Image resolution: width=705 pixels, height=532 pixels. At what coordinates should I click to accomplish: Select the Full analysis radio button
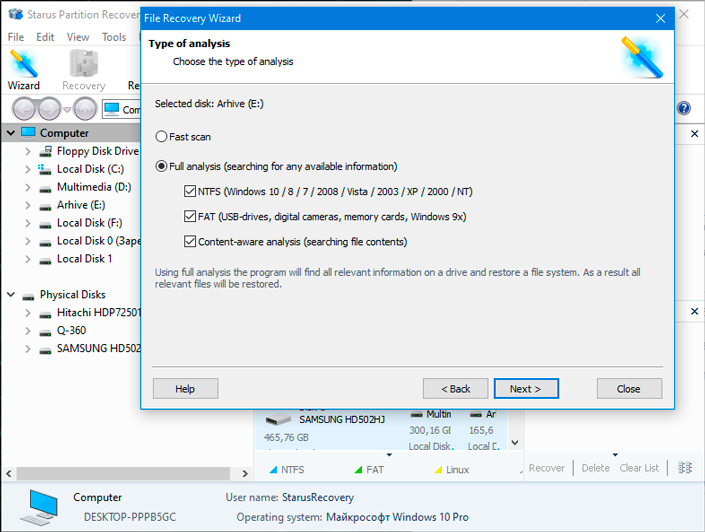point(161,166)
